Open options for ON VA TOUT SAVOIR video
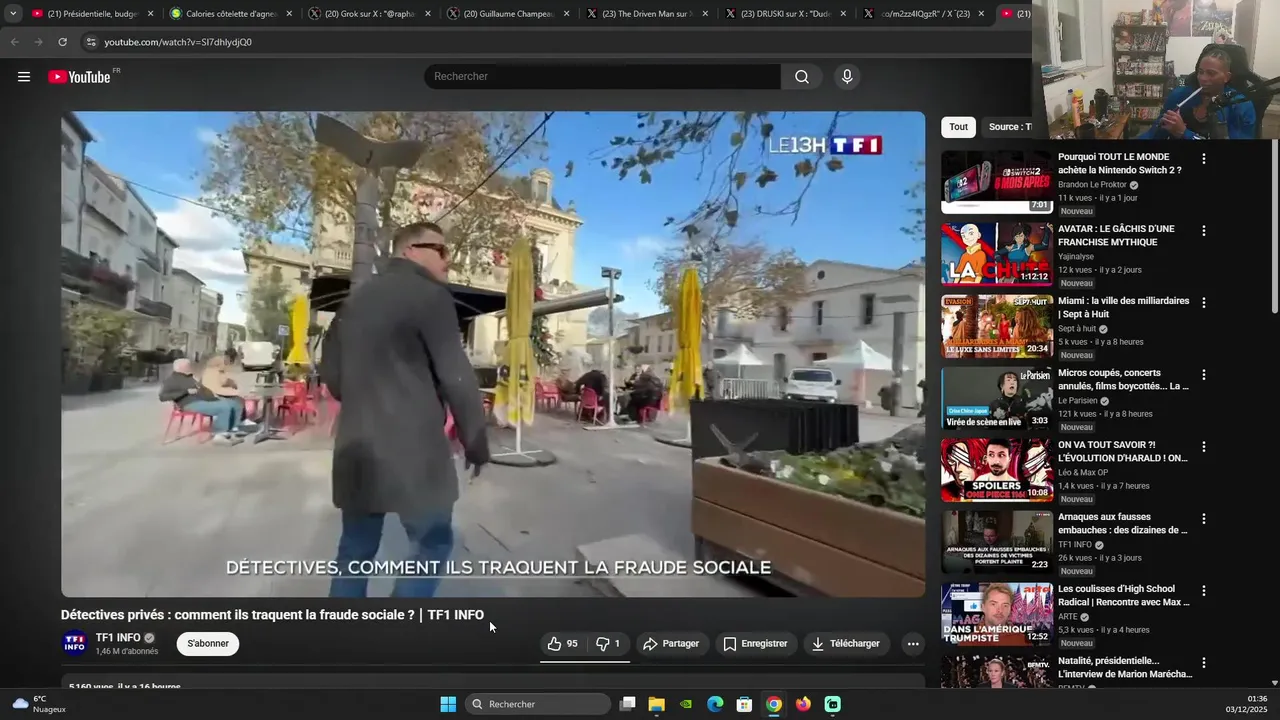This screenshot has height=720, width=1280. point(1204,447)
